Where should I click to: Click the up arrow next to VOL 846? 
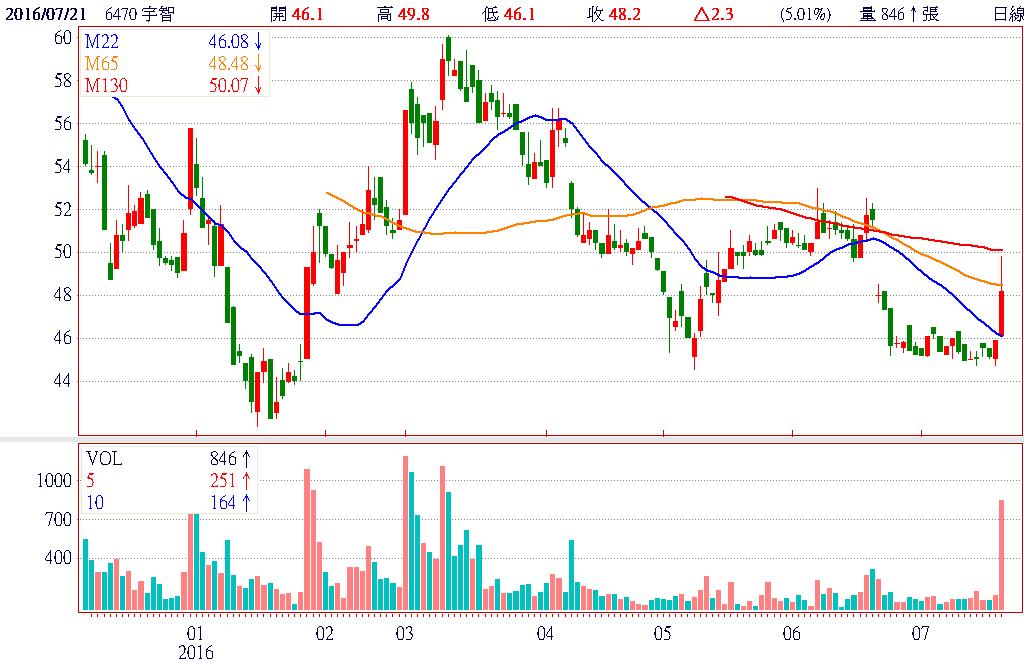246,459
